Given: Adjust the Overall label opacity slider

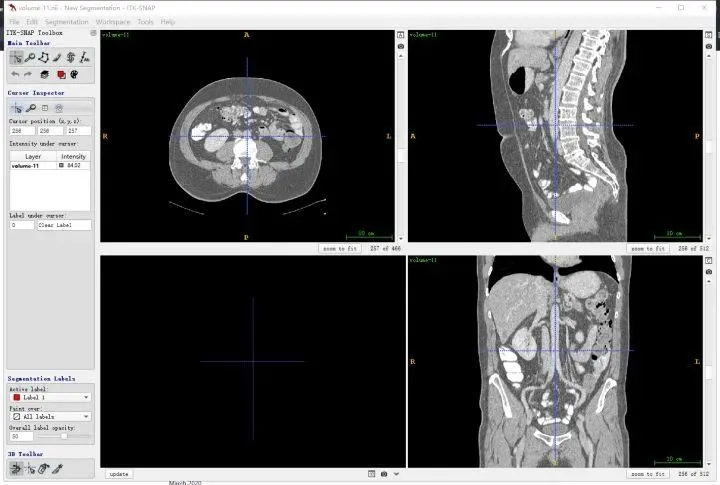Looking at the screenshot, I should [63, 436].
